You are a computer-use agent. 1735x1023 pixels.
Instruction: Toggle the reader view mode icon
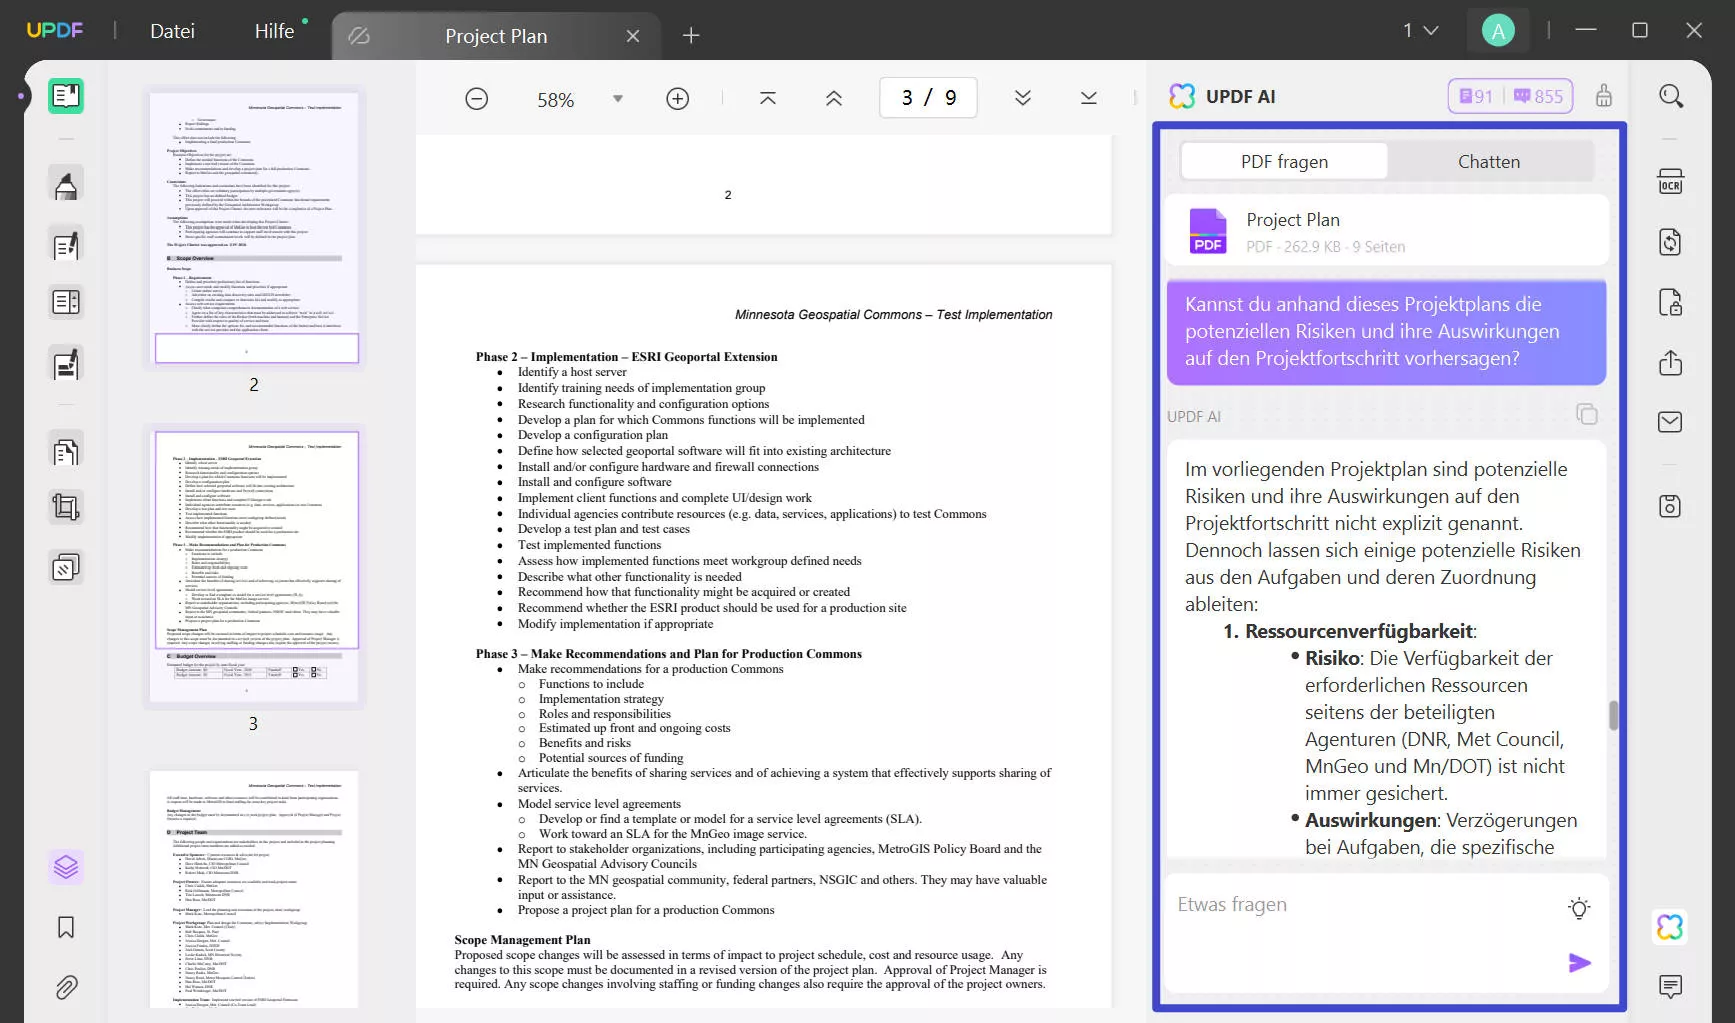click(x=66, y=96)
